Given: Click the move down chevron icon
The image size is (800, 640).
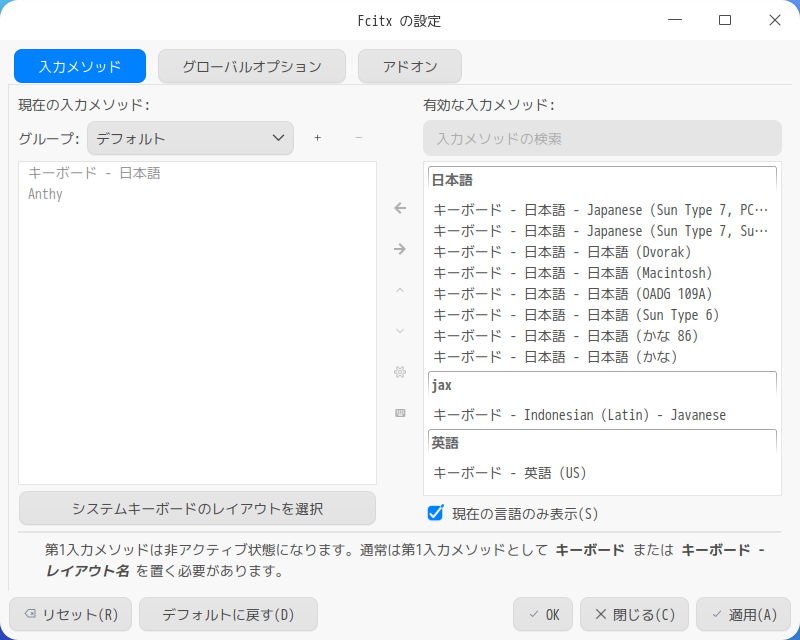Looking at the screenshot, I should (400, 331).
